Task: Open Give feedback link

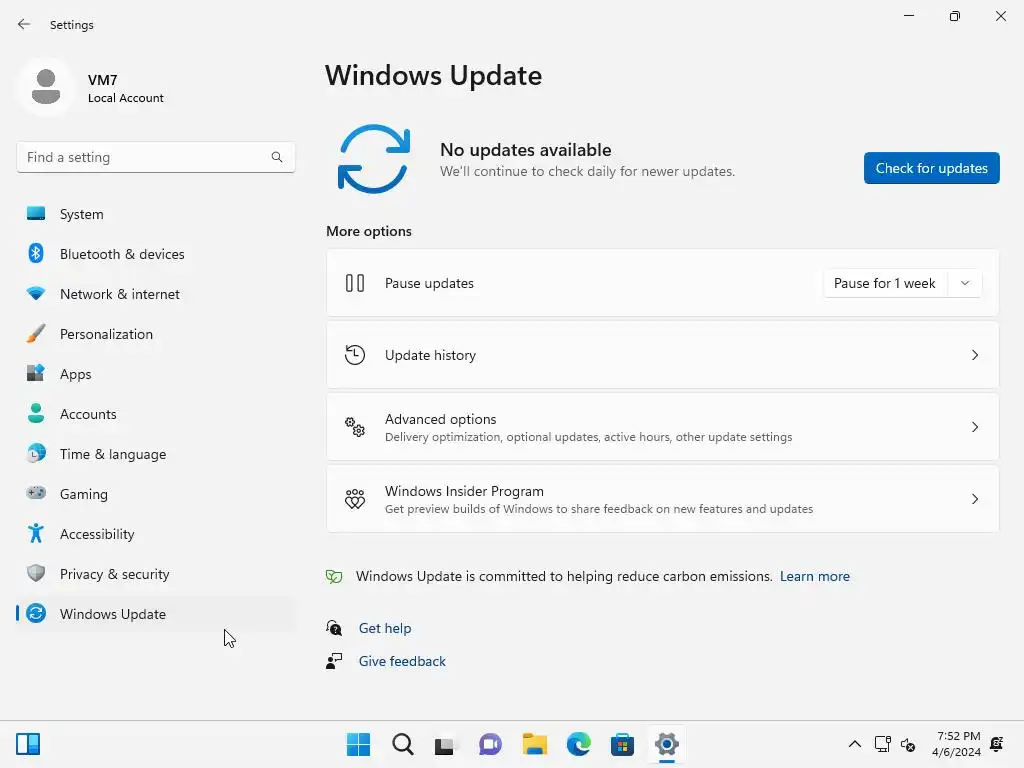Action: point(402,662)
